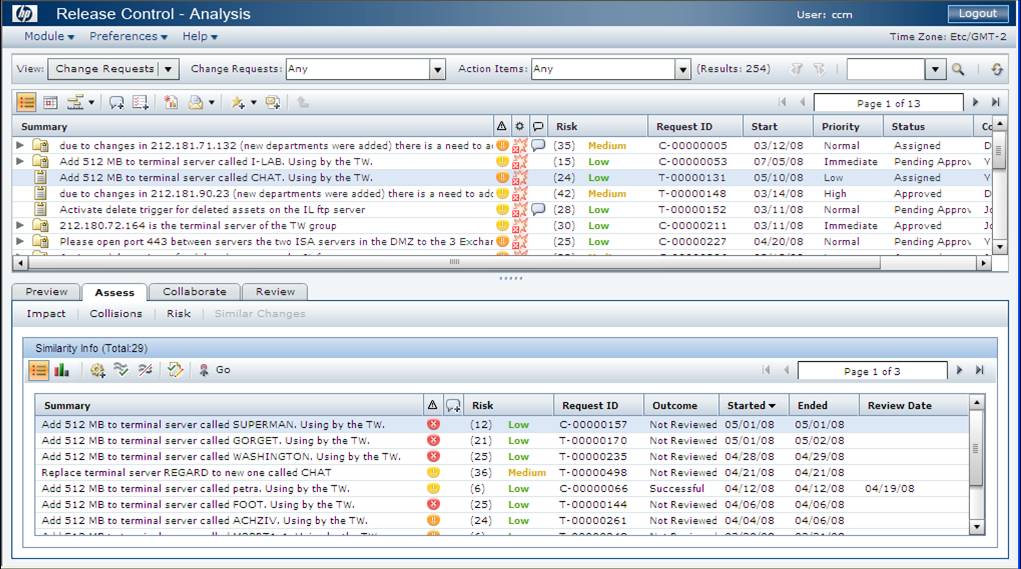
Task: Open the Risk sub-tab
Action: (x=178, y=314)
